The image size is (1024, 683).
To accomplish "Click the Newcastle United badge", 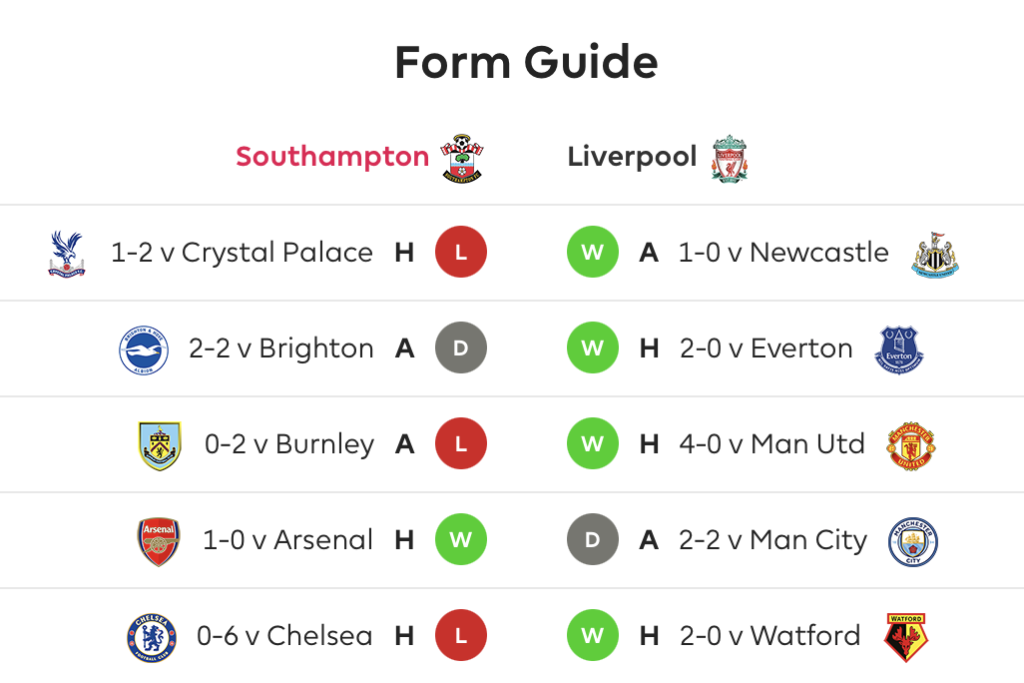I will tap(935, 254).
